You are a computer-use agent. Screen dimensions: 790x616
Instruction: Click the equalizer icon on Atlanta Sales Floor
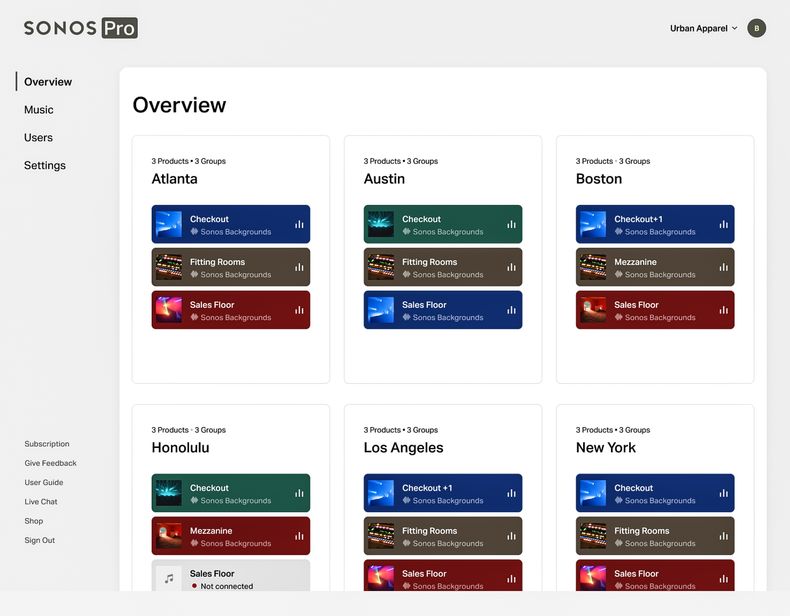point(299,310)
